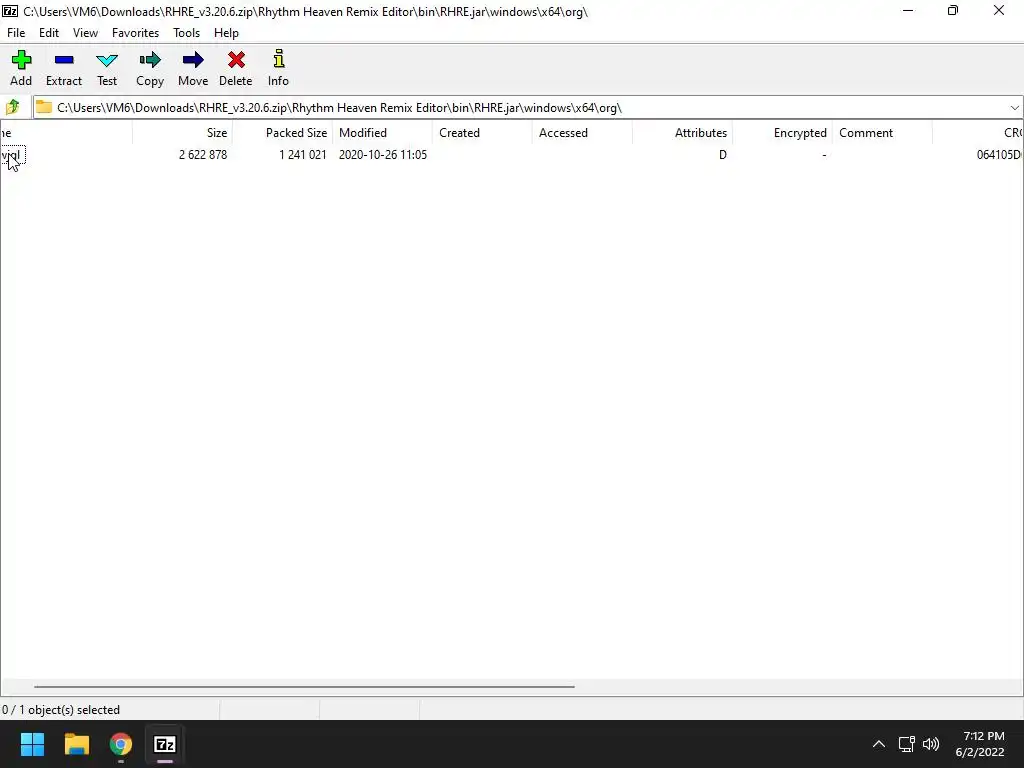
Task: Click the folder icon in address bar
Action: (x=44, y=107)
